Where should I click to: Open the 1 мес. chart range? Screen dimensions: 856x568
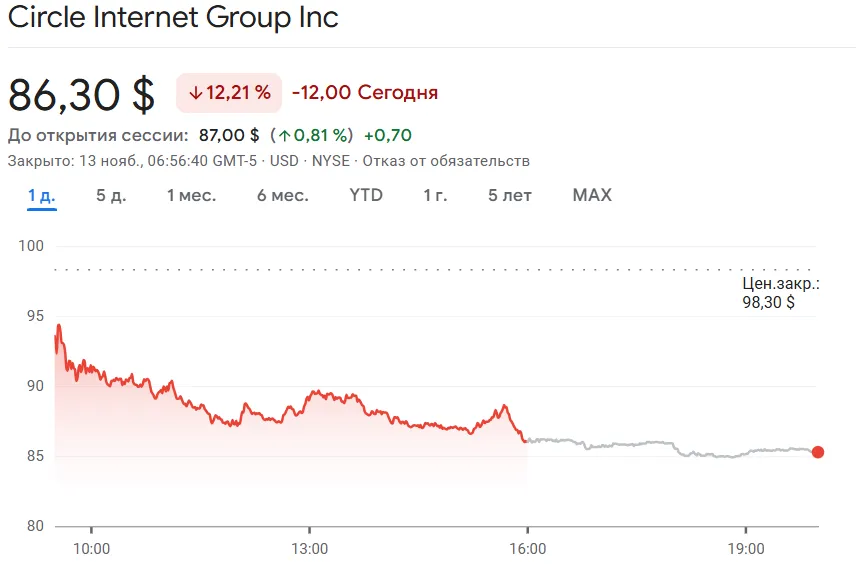(x=191, y=195)
